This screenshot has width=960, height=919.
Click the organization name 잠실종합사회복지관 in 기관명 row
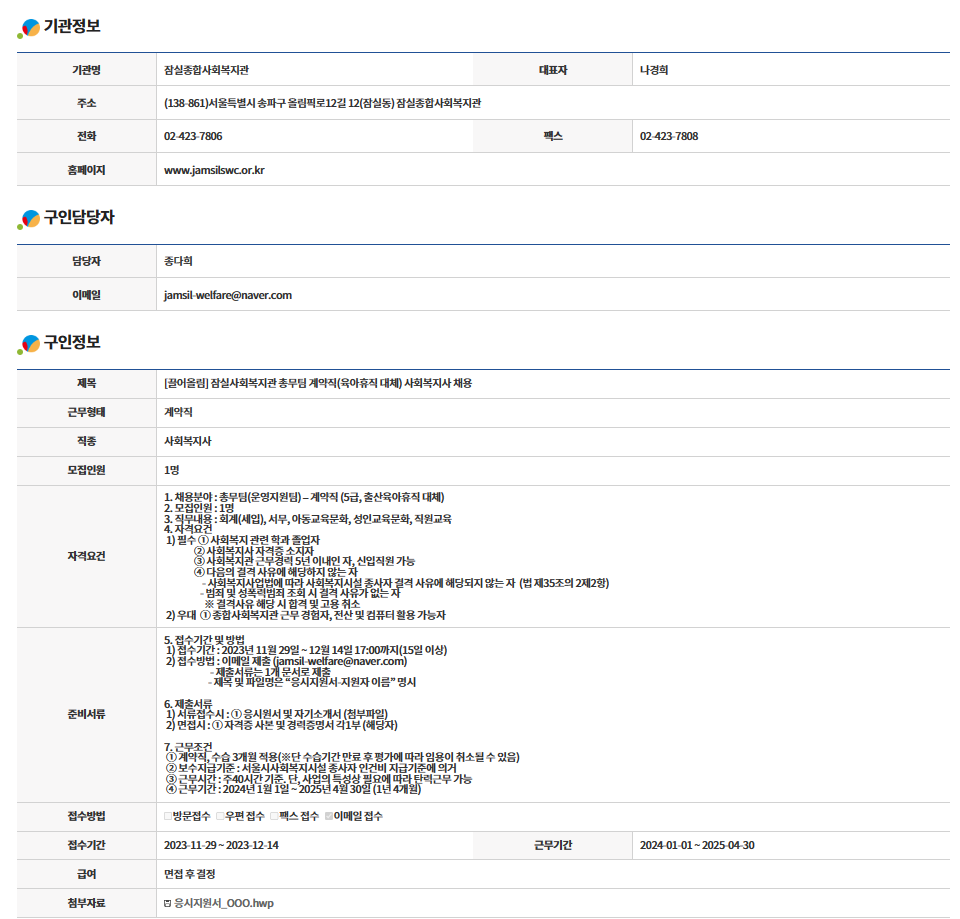[206, 70]
